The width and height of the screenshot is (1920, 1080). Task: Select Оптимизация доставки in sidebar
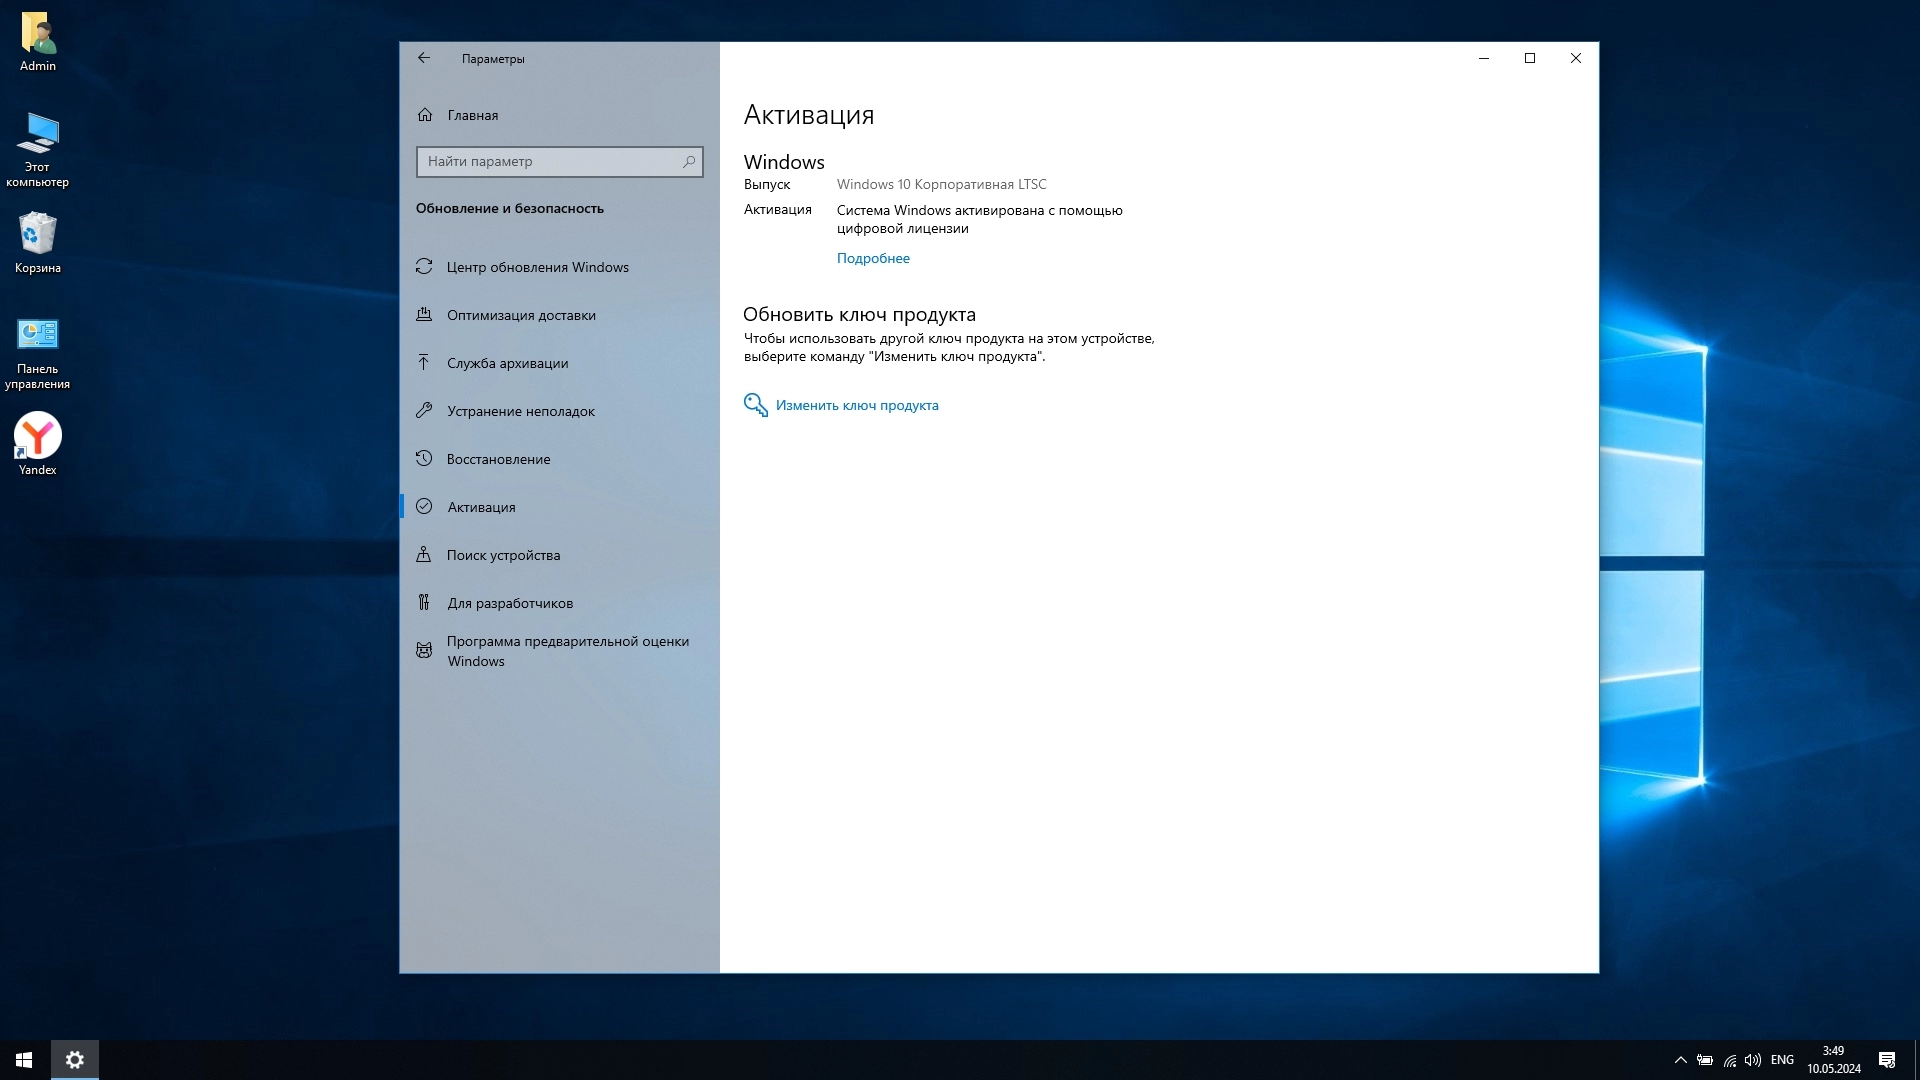tap(521, 315)
